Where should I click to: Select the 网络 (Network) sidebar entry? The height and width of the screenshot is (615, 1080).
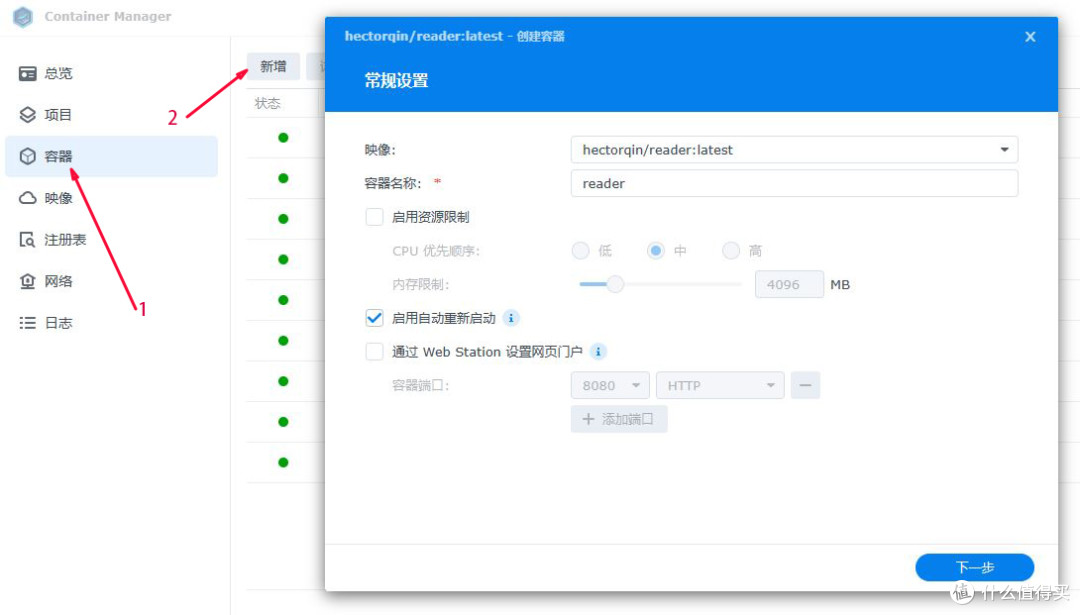click(58, 281)
